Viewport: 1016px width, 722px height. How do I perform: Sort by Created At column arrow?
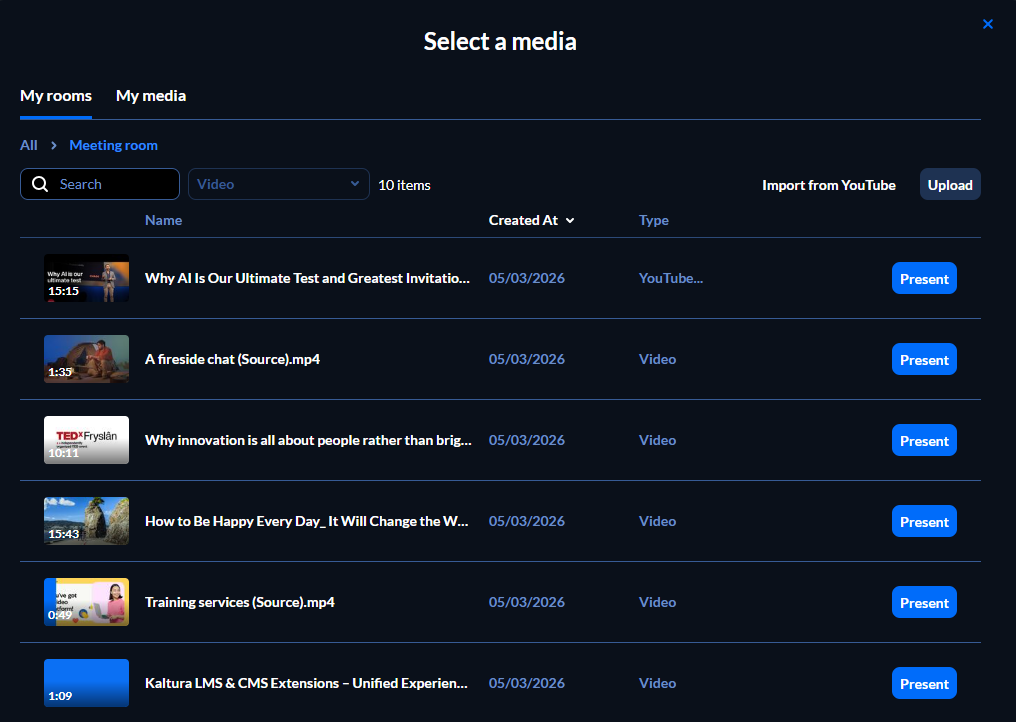570,220
